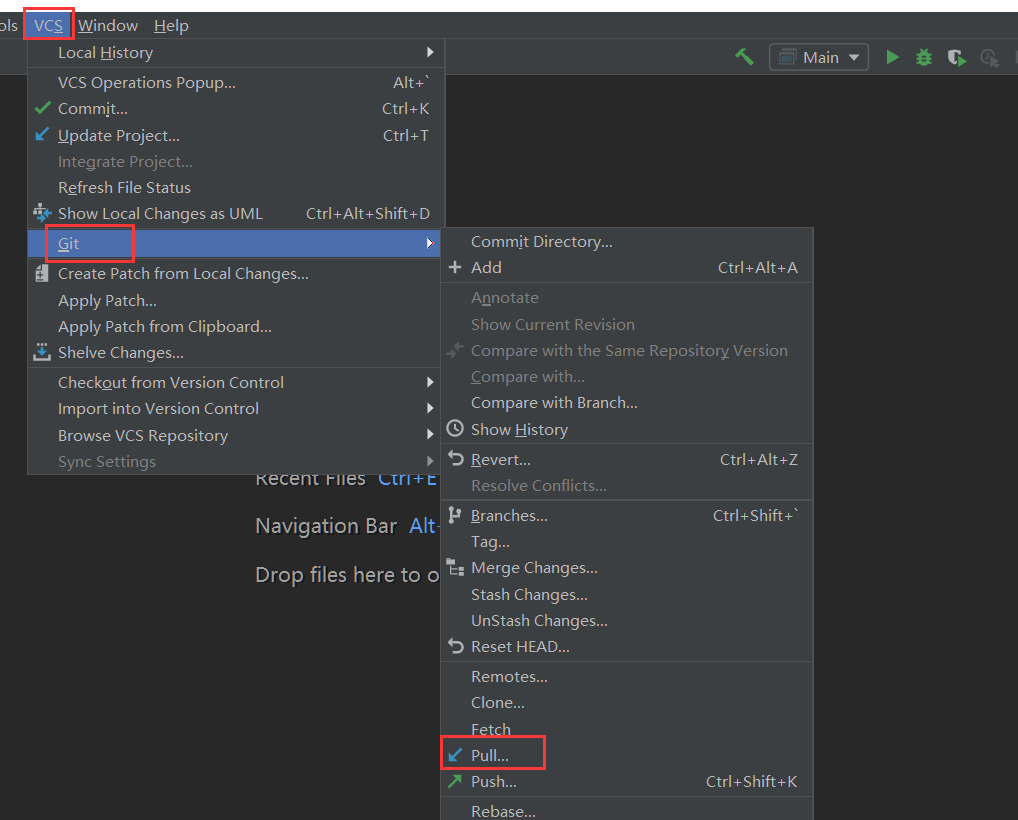Open the Git submenu entry
This screenshot has height=820, width=1018.
click(x=236, y=243)
